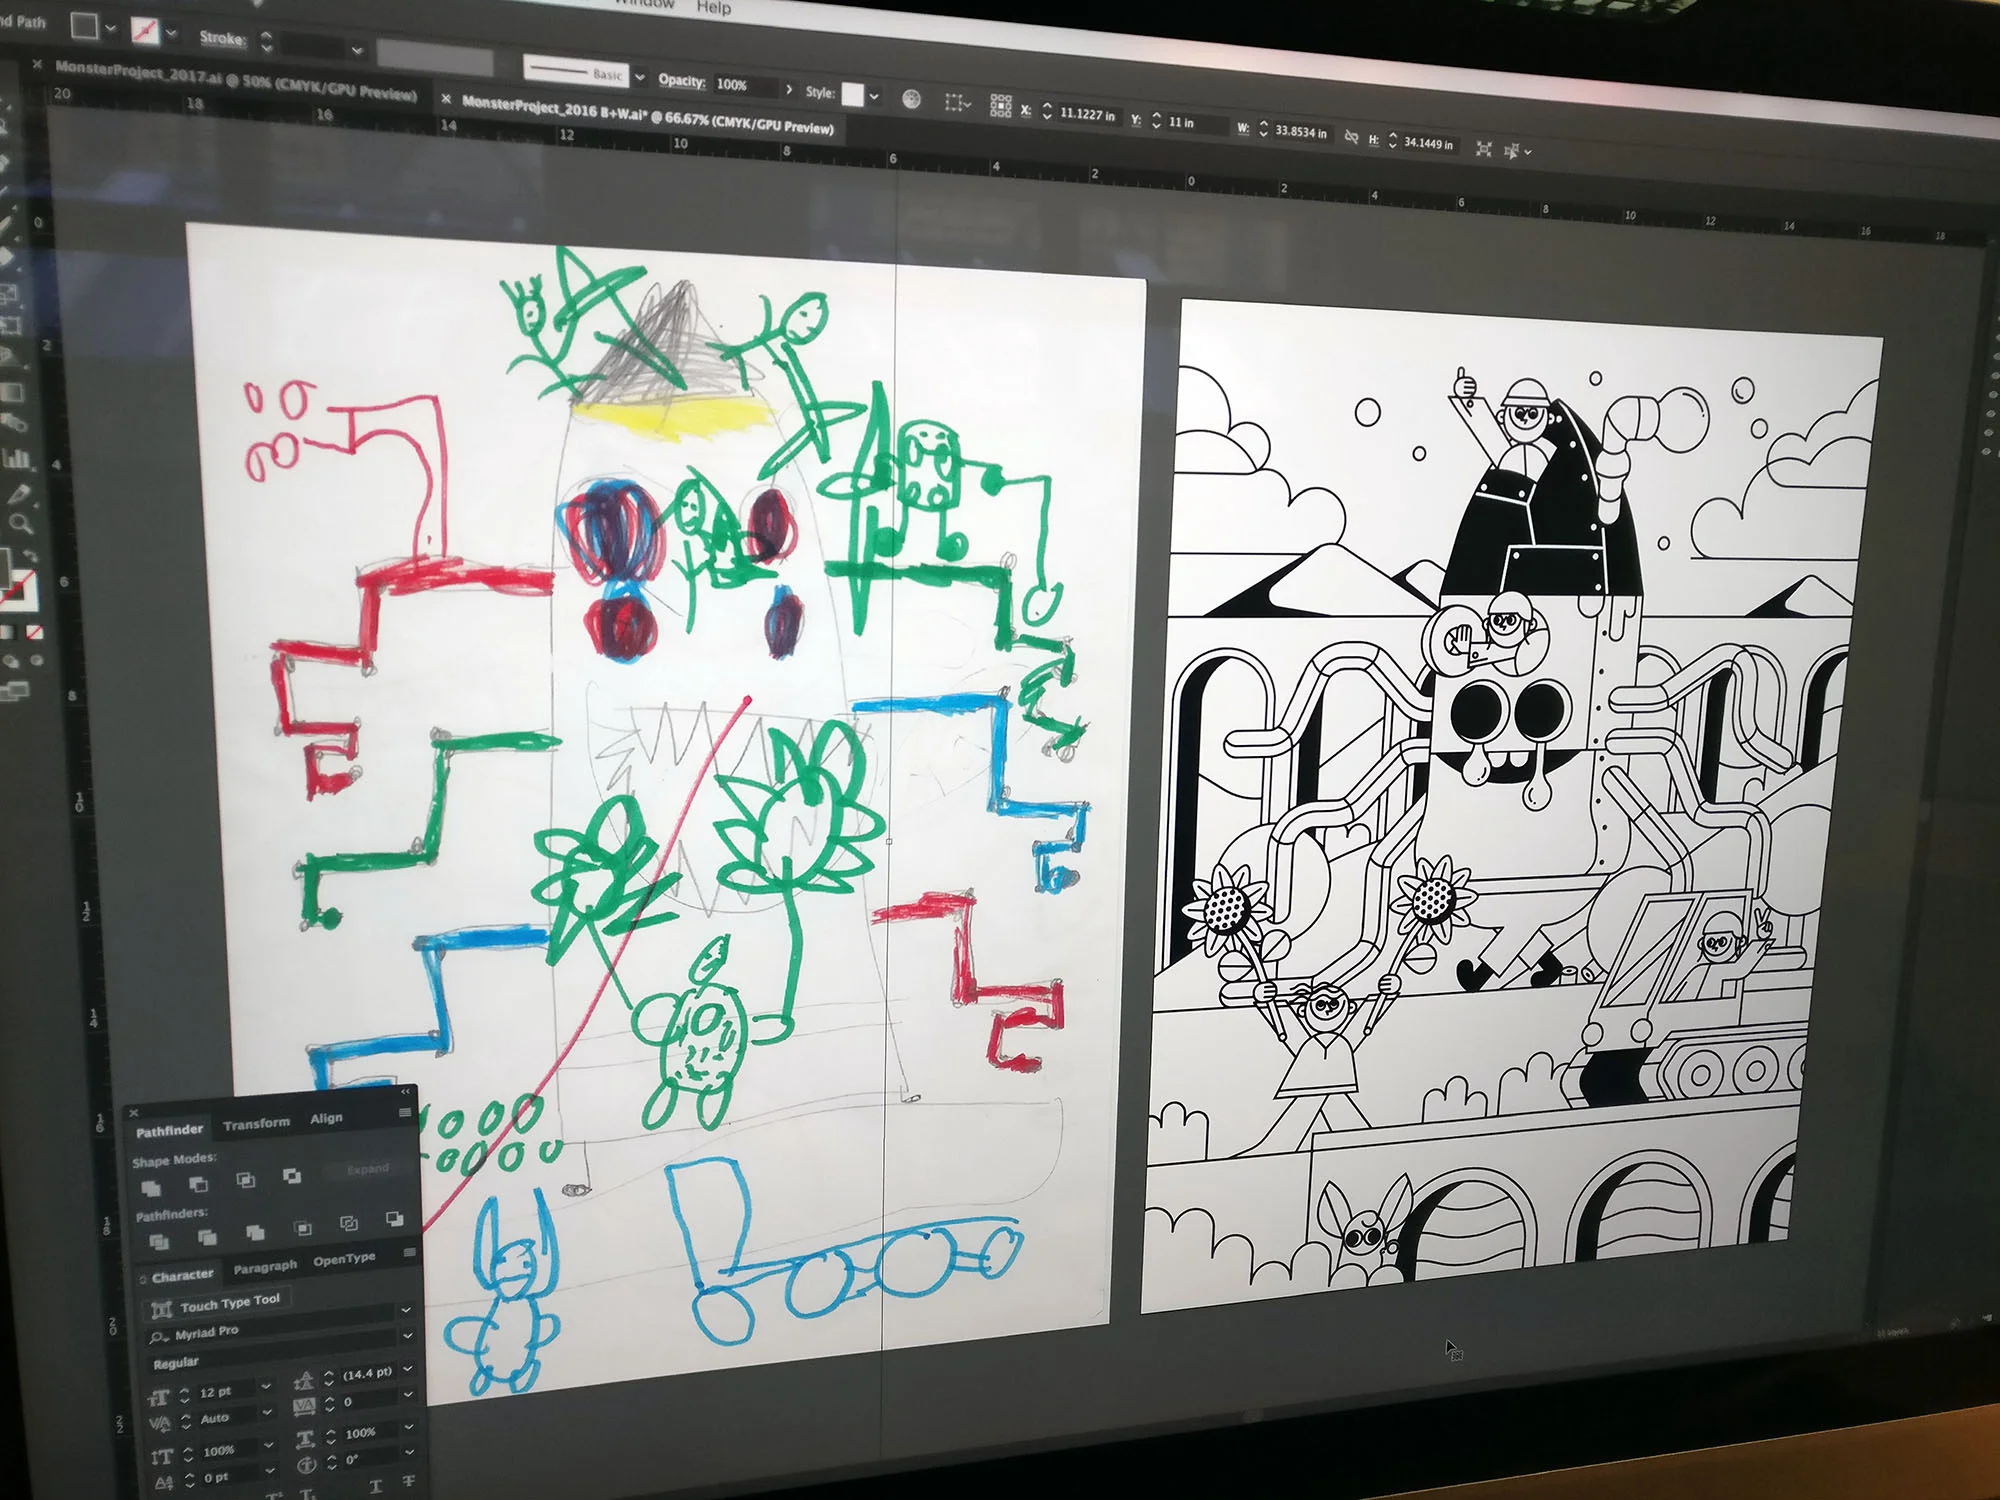The height and width of the screenshot is (1500, 2000).
Task: Click the Expand button in Pathfinder
Action: point(367,1169)
